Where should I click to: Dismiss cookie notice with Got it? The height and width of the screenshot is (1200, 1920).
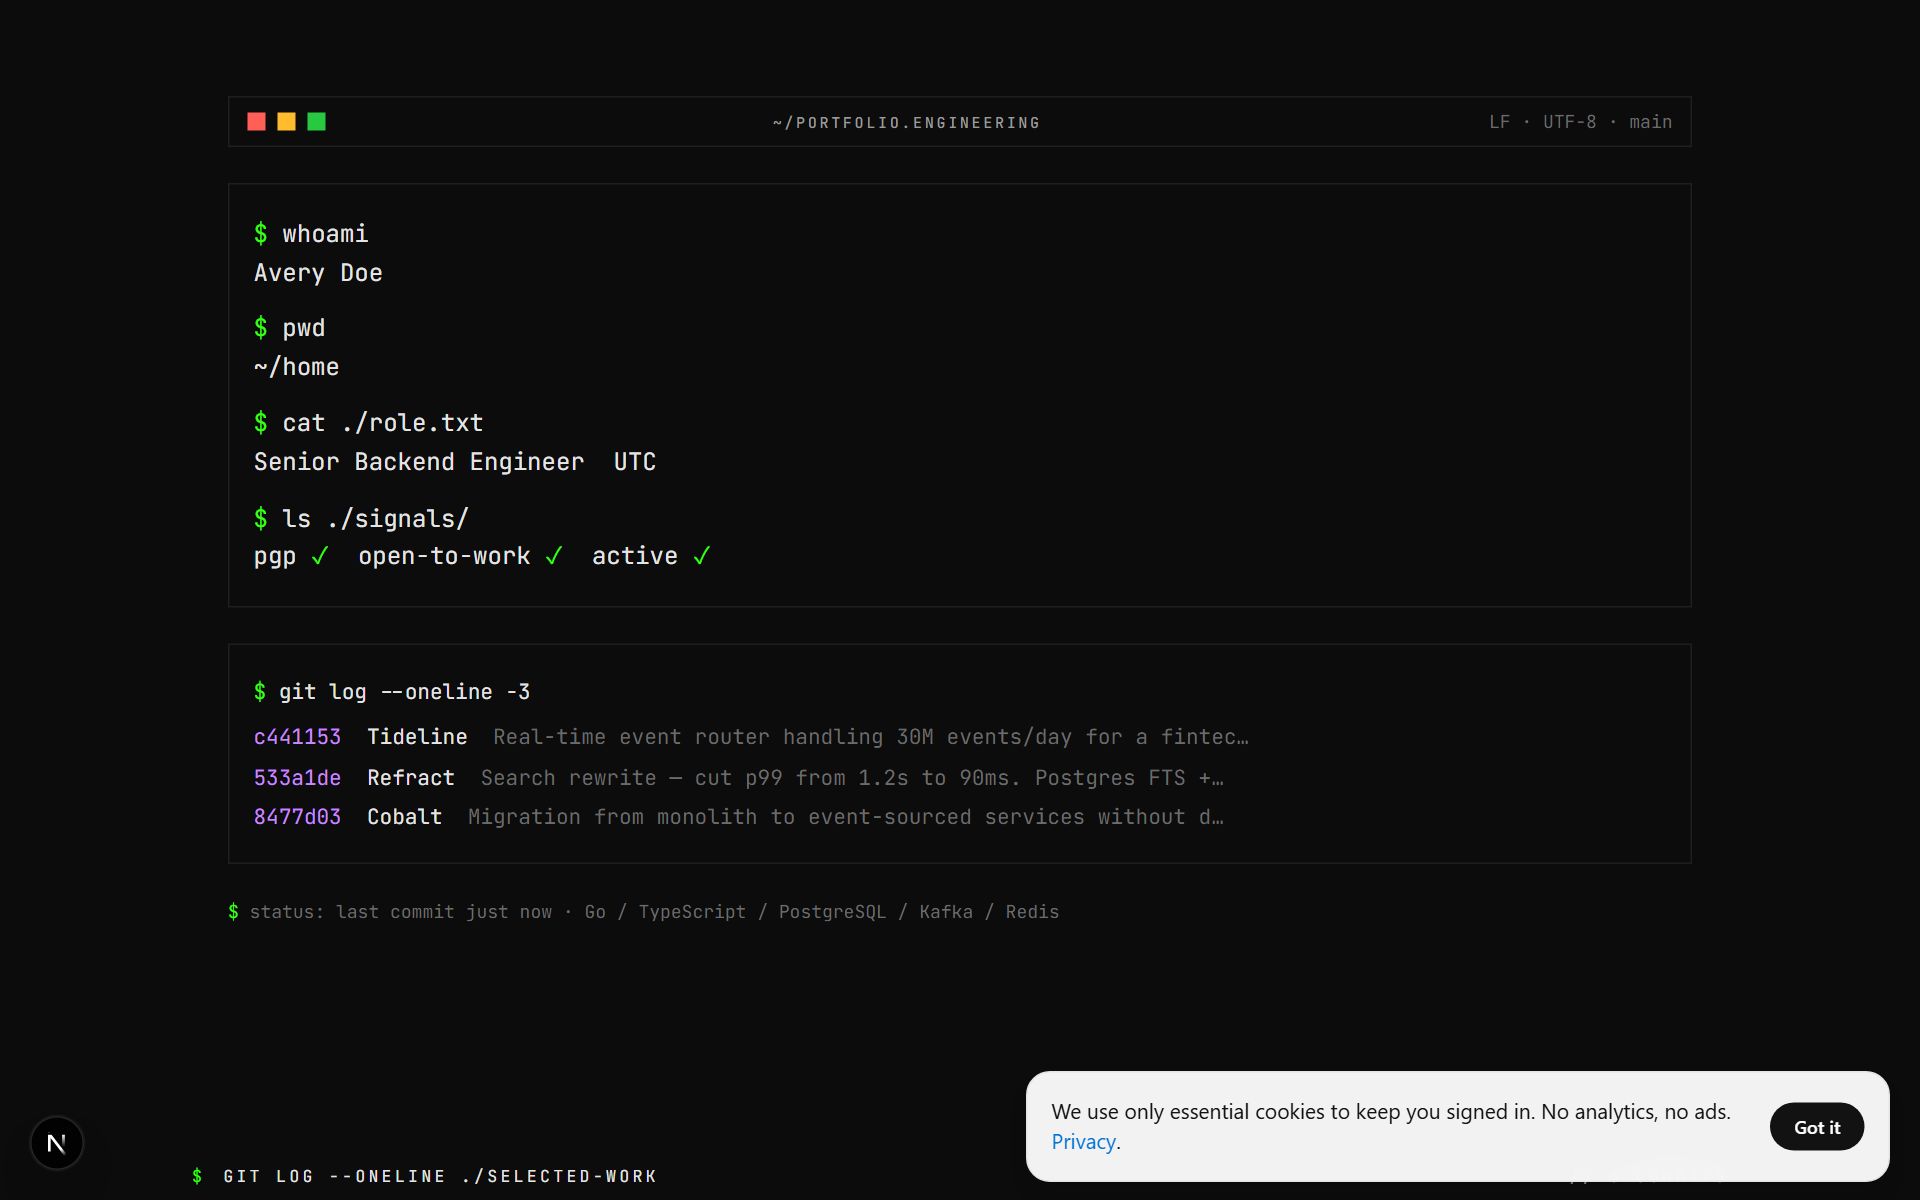[1816, 1127]
